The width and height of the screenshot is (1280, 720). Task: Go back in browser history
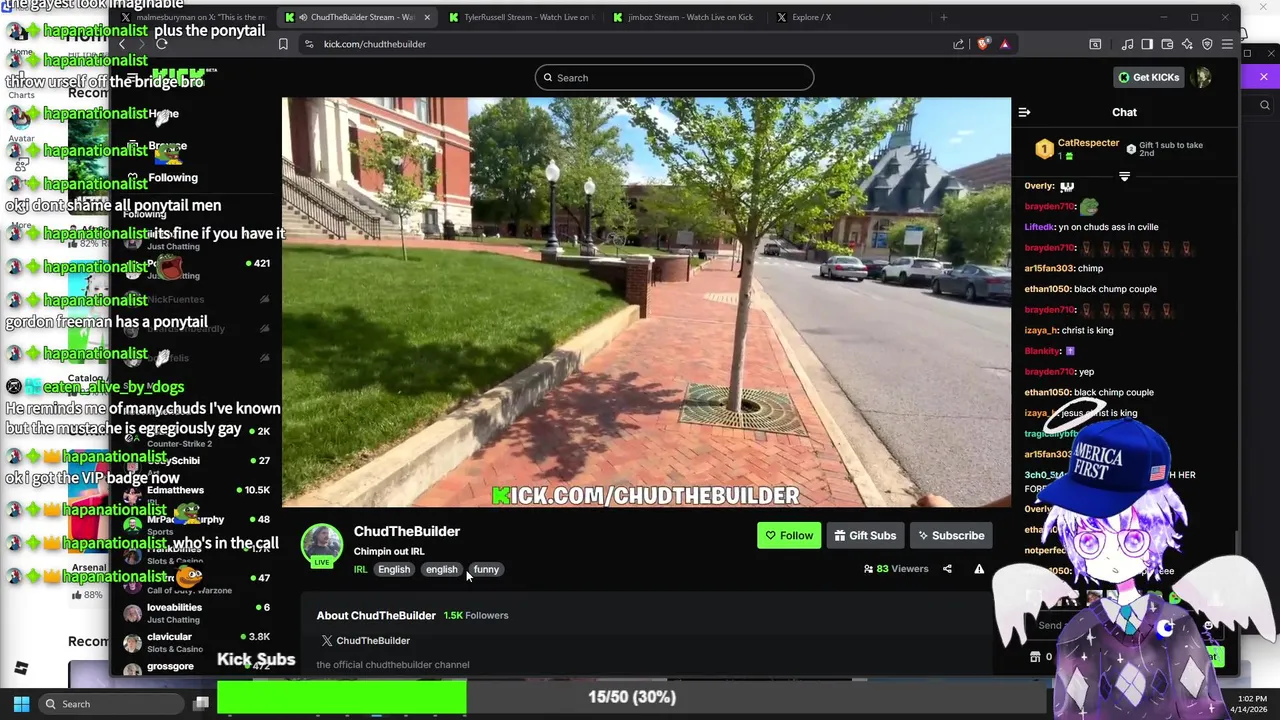click(x=122, y=44)
